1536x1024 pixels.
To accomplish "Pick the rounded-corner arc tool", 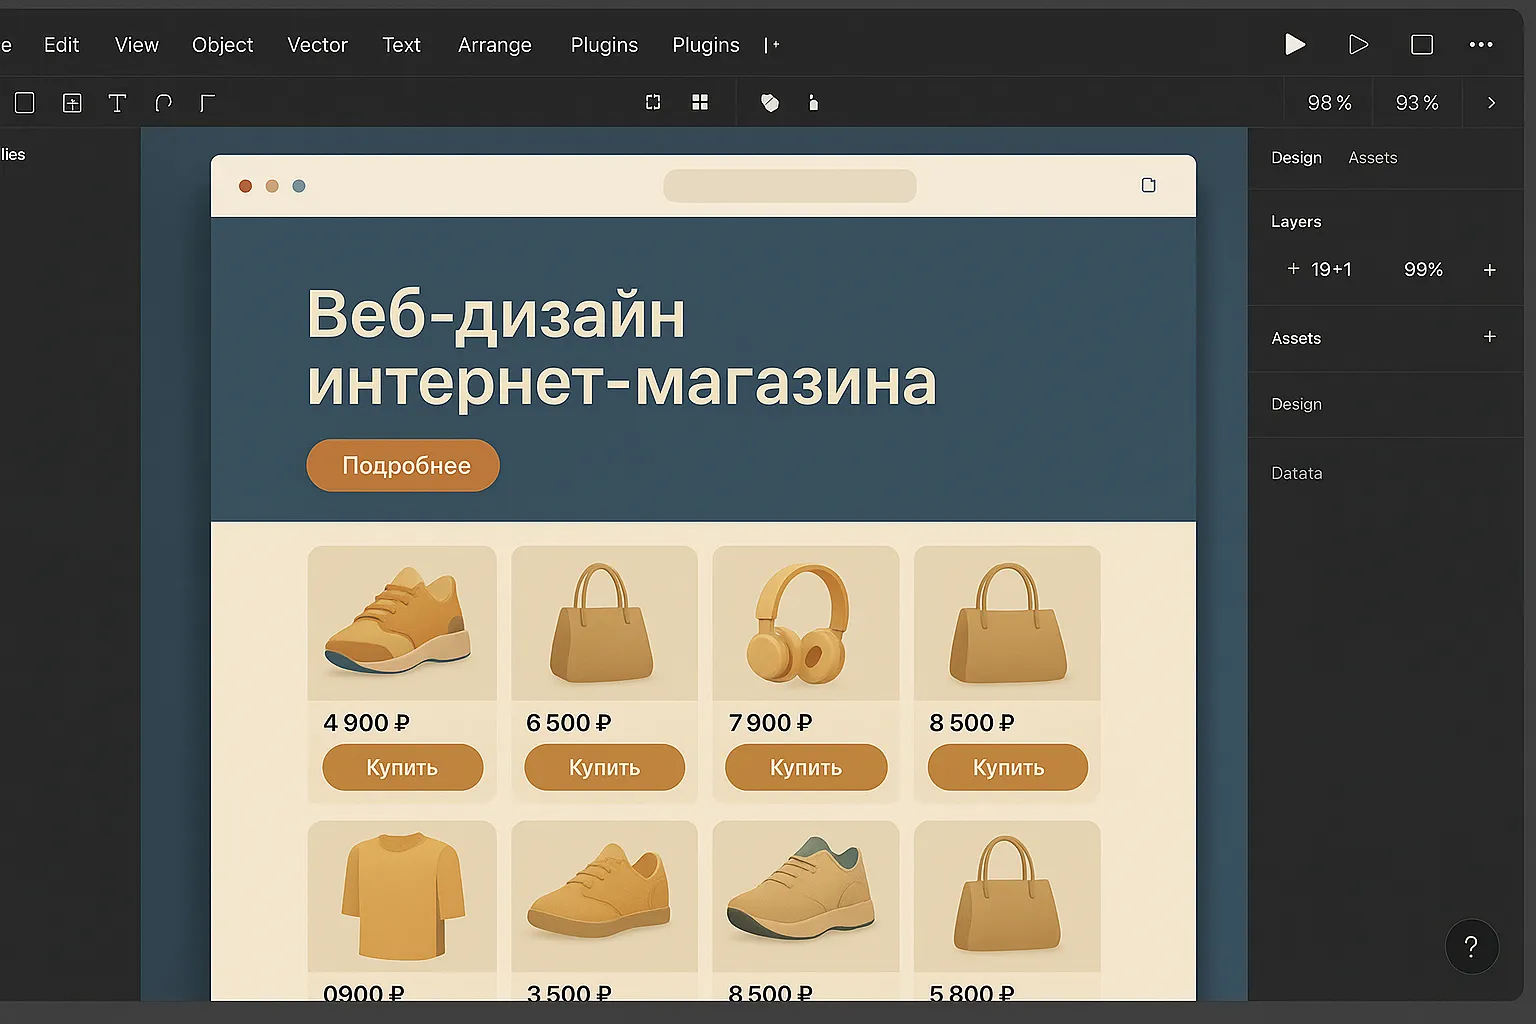I will point(164,103).
